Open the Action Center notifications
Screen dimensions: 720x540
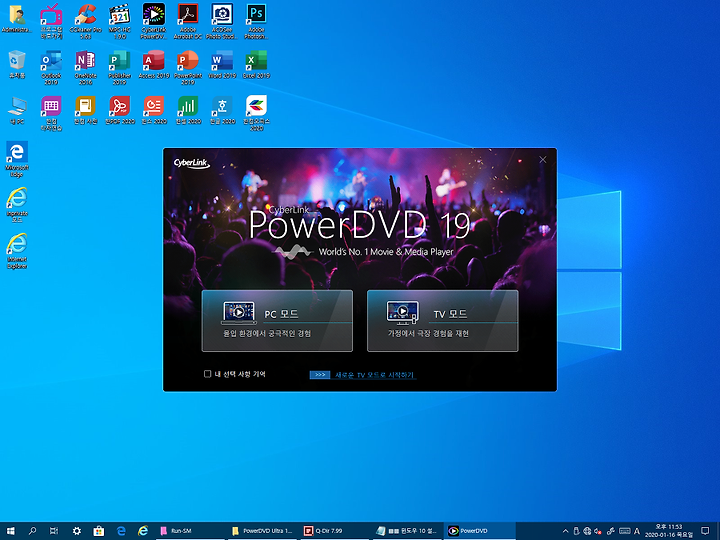[705, 531]
